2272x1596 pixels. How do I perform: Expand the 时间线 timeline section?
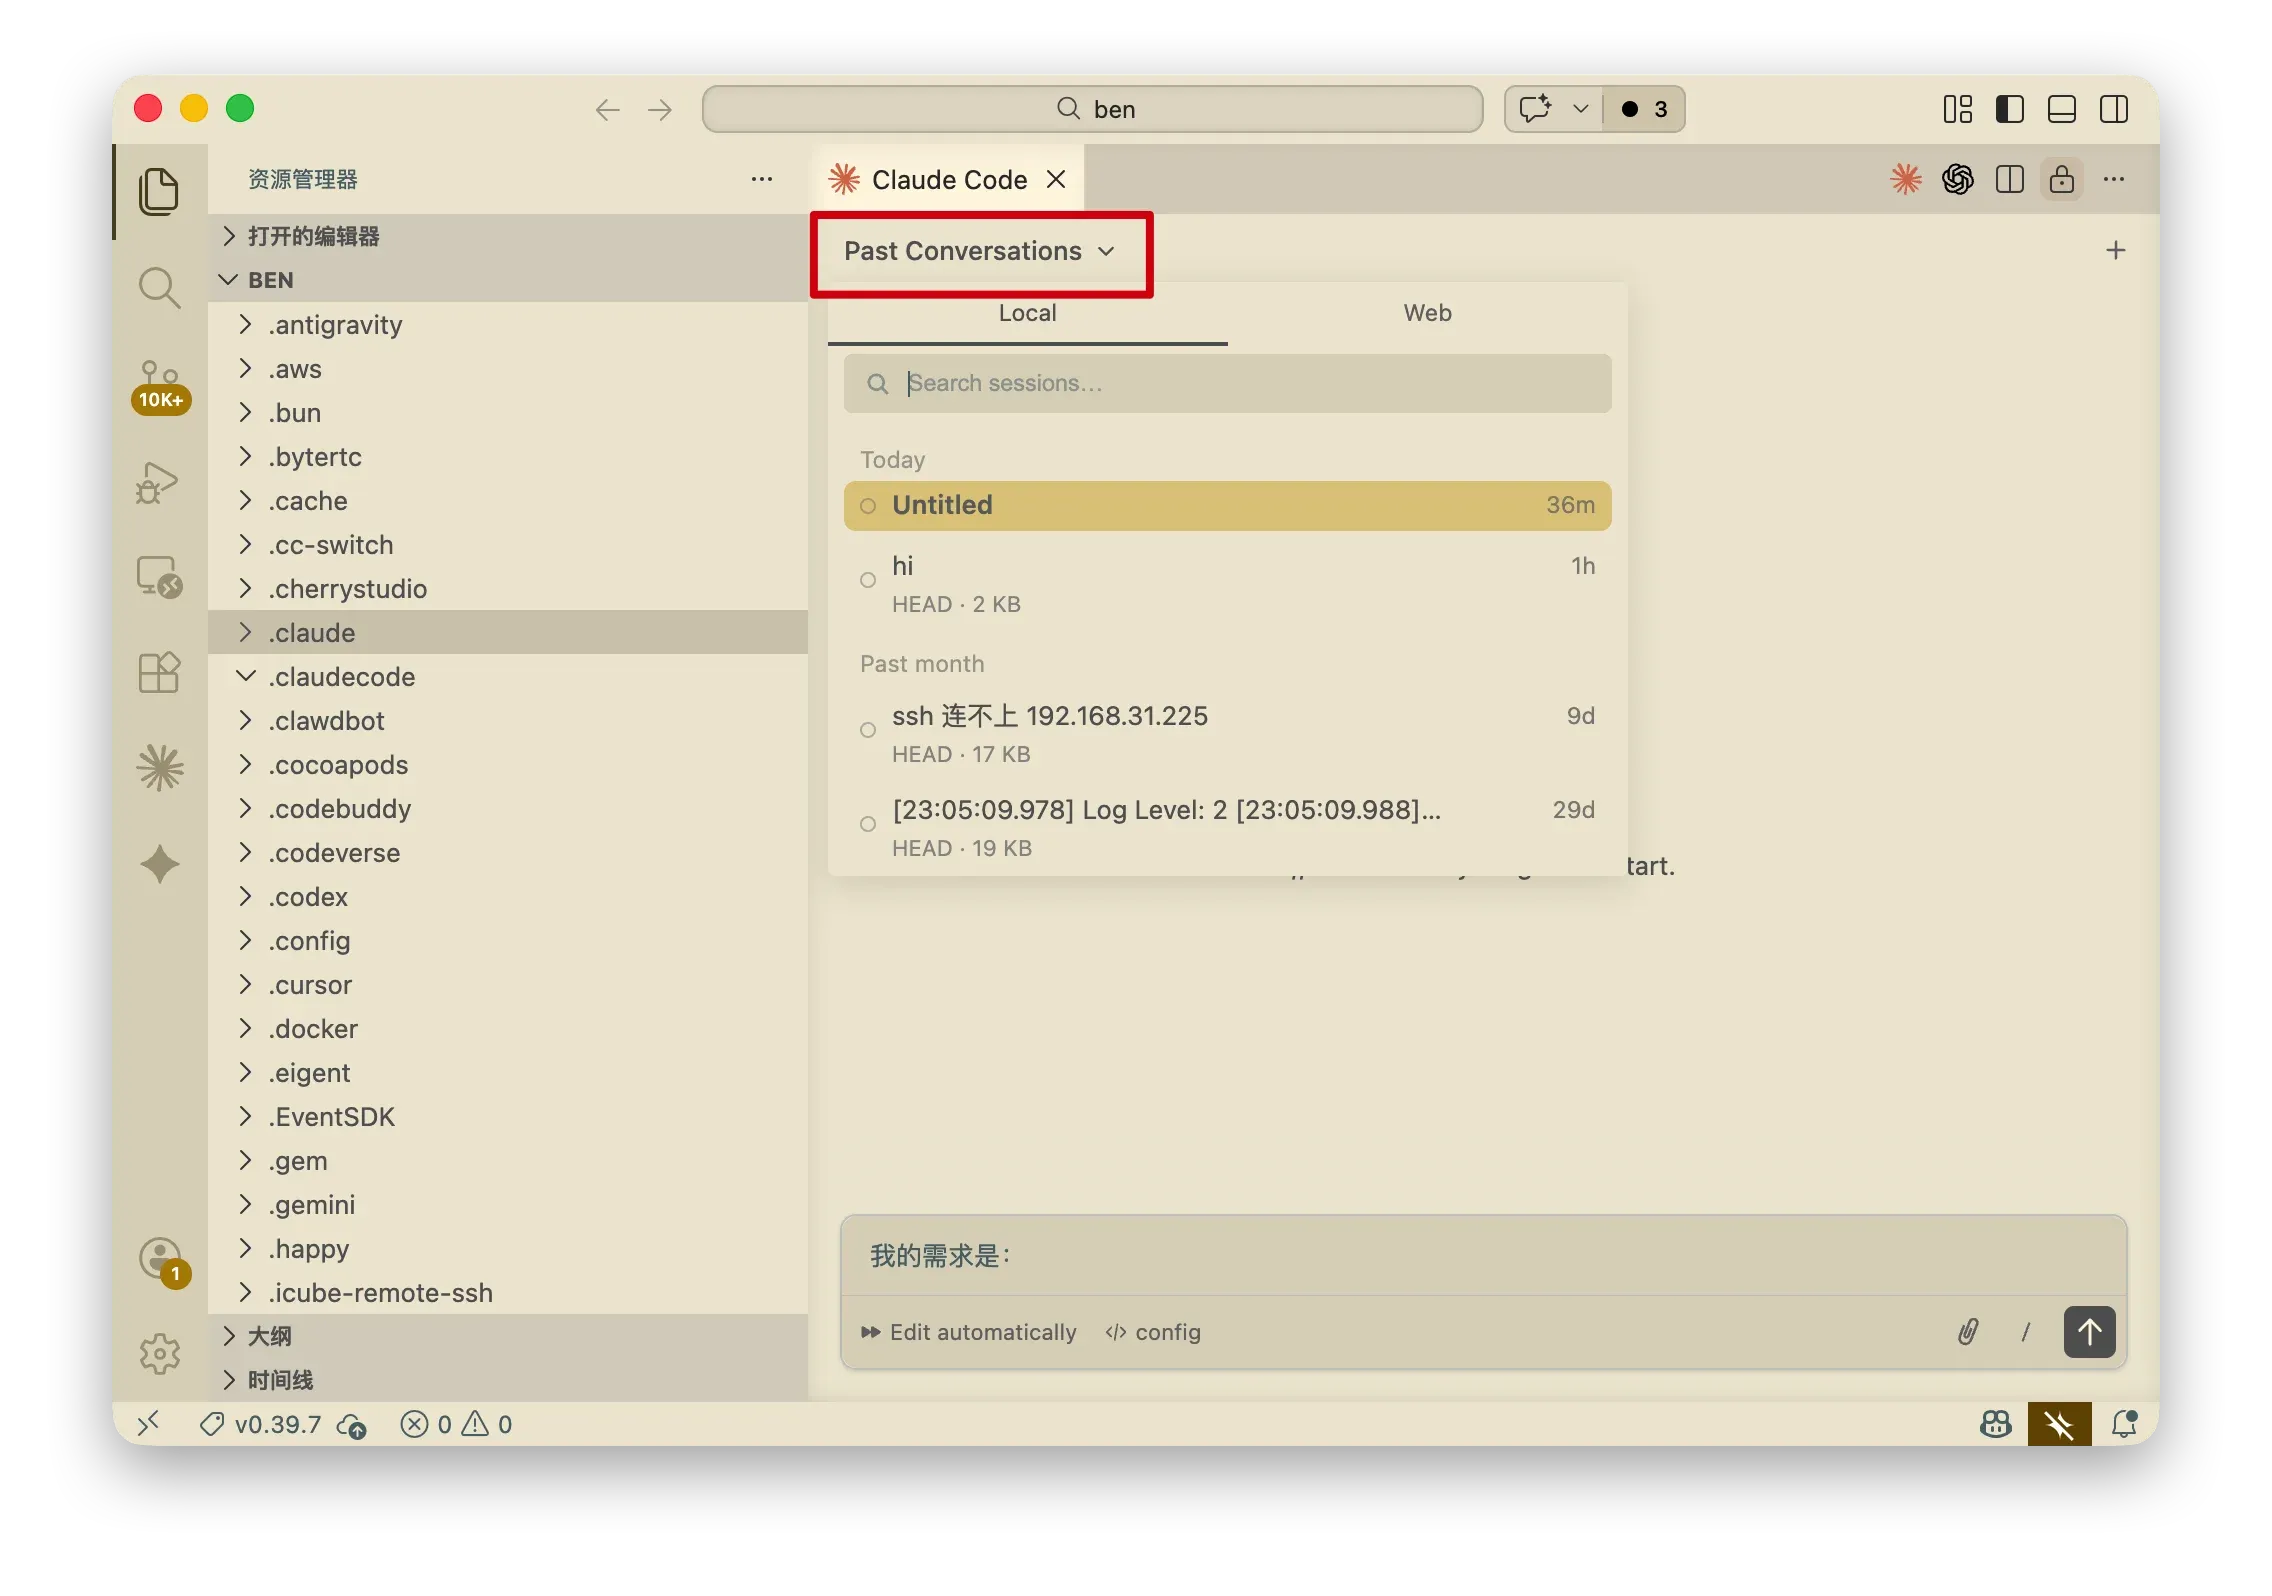tap(508, 1380)
